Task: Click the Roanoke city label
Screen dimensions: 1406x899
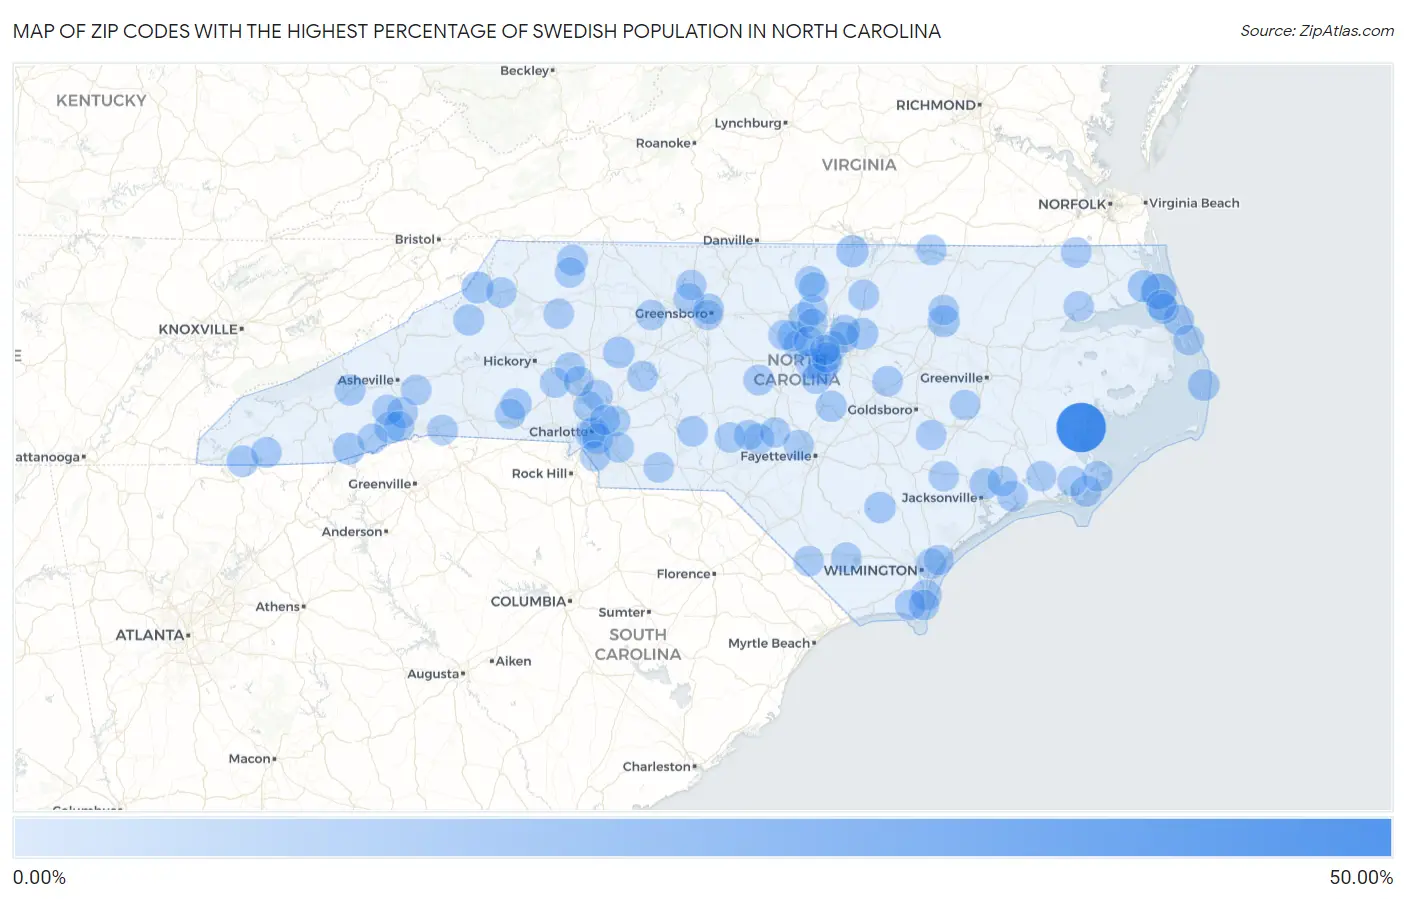Action: pyautogui.click(x=664, y=144)
